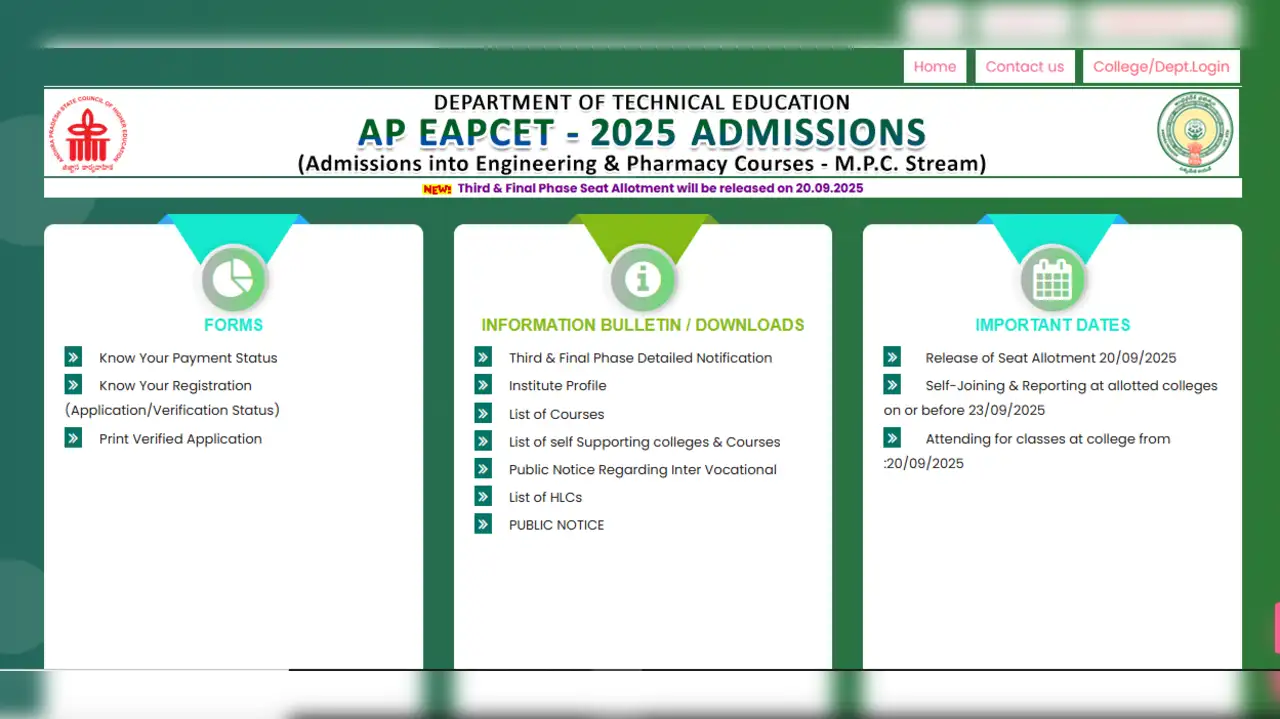
Task: Click arrow icon beside Release of Seat Allotment
Action: click(892, 357)
